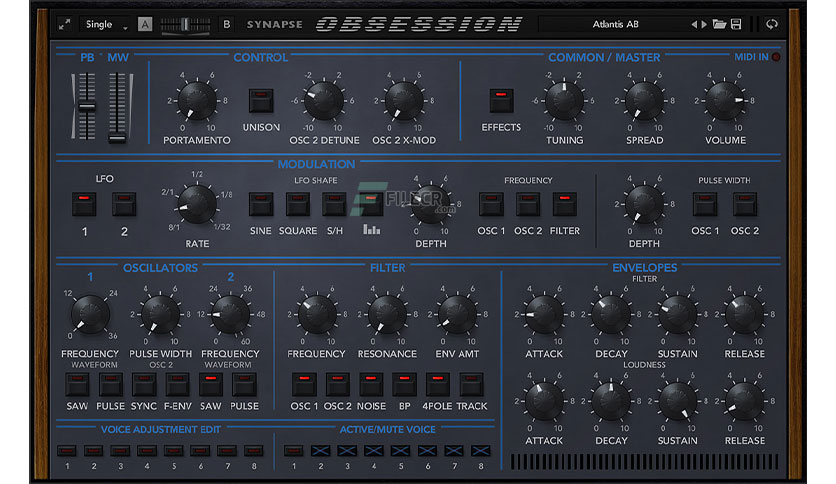Select patch layer A button
836x484 pixels.
click(144, 24)
